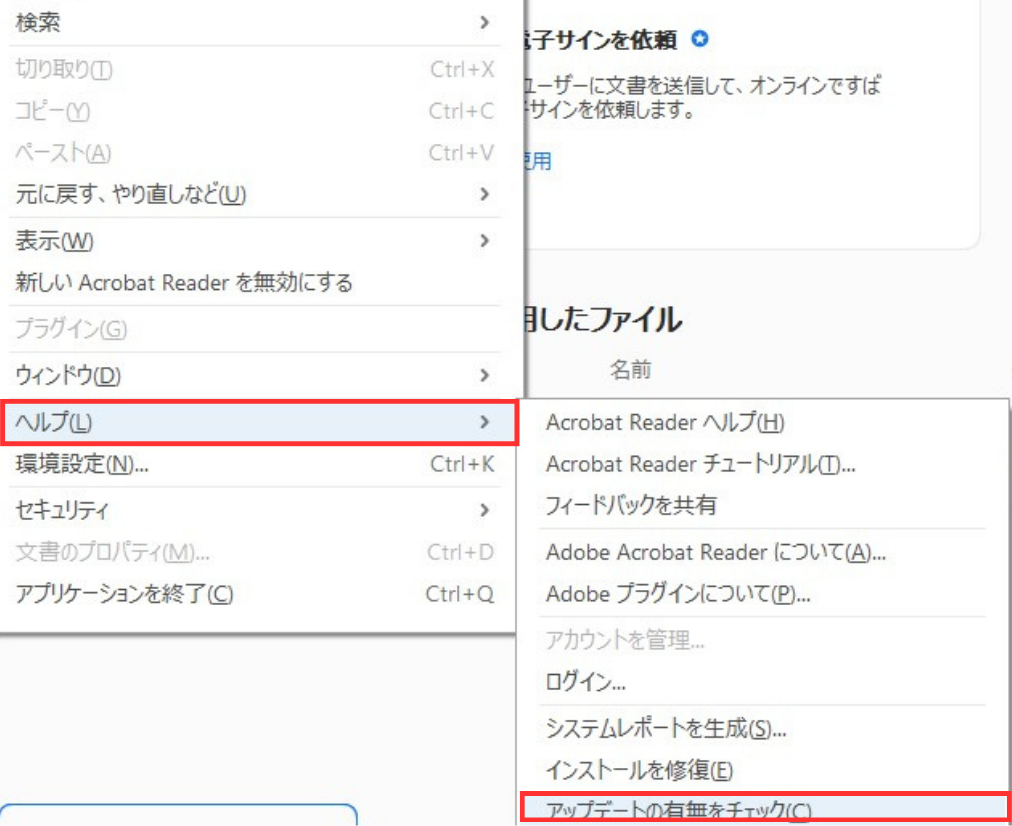Open the ウィンドウ(D) submenu
Image resolution: width=1012 pixels, height=826 pixels.
(x=68, y=376)
